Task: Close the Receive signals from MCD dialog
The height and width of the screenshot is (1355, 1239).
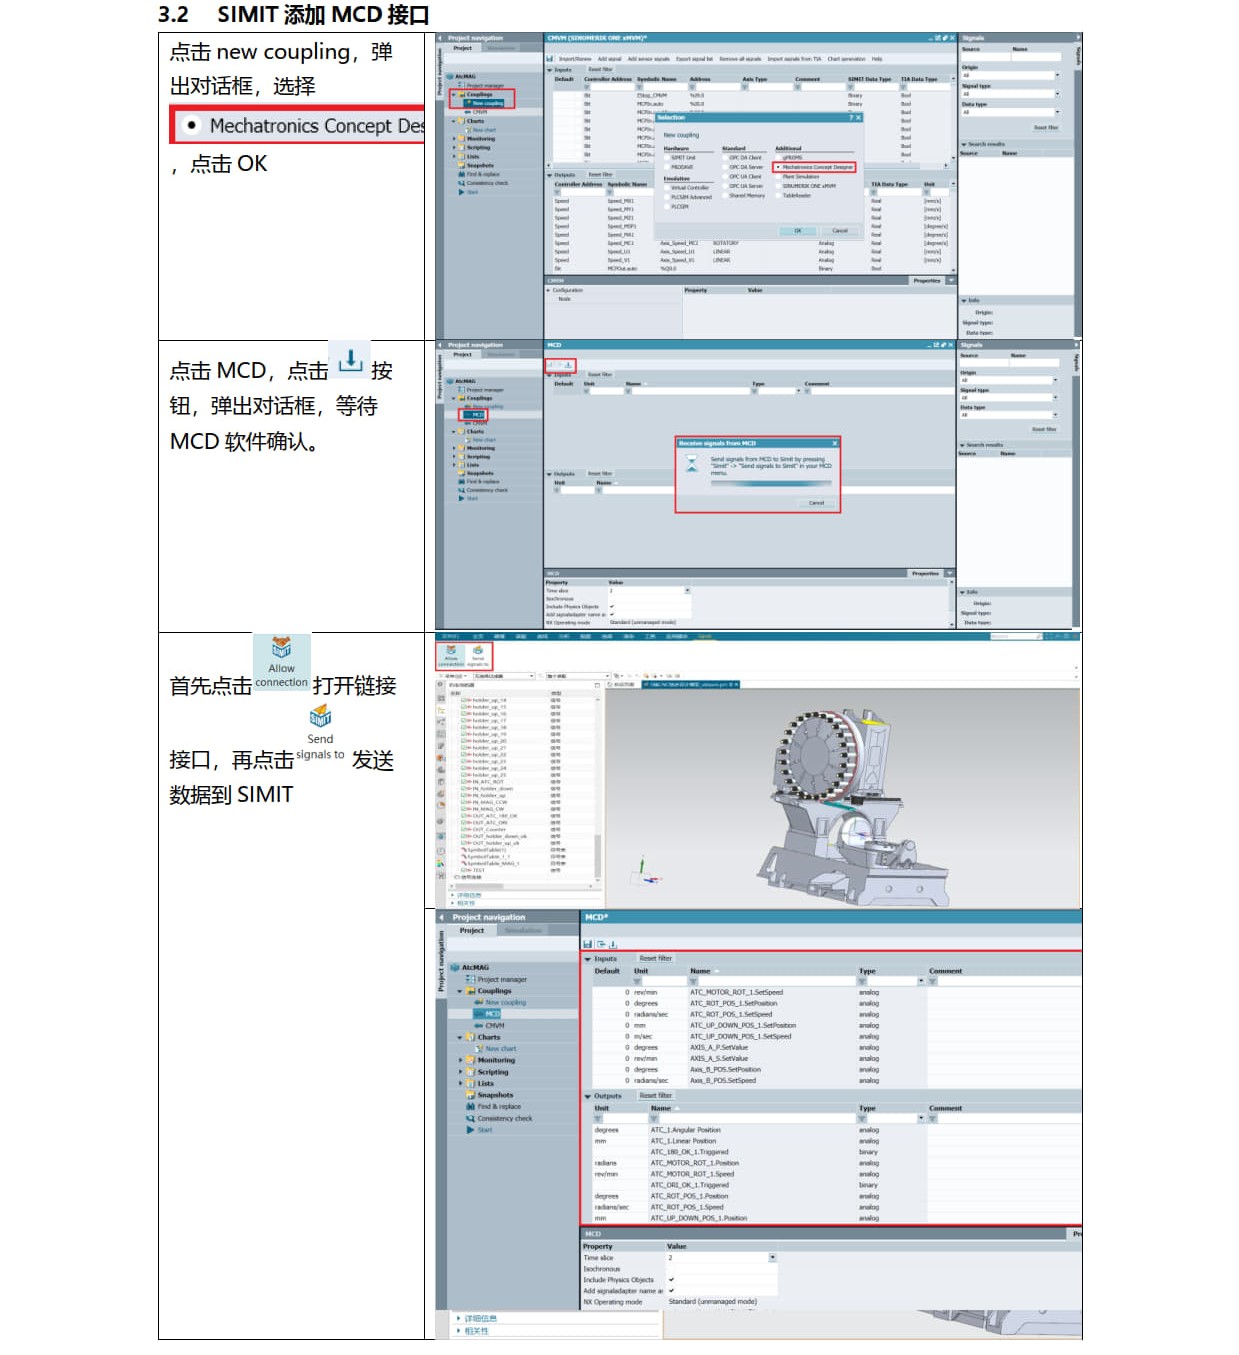Action: tap(835, 443)
